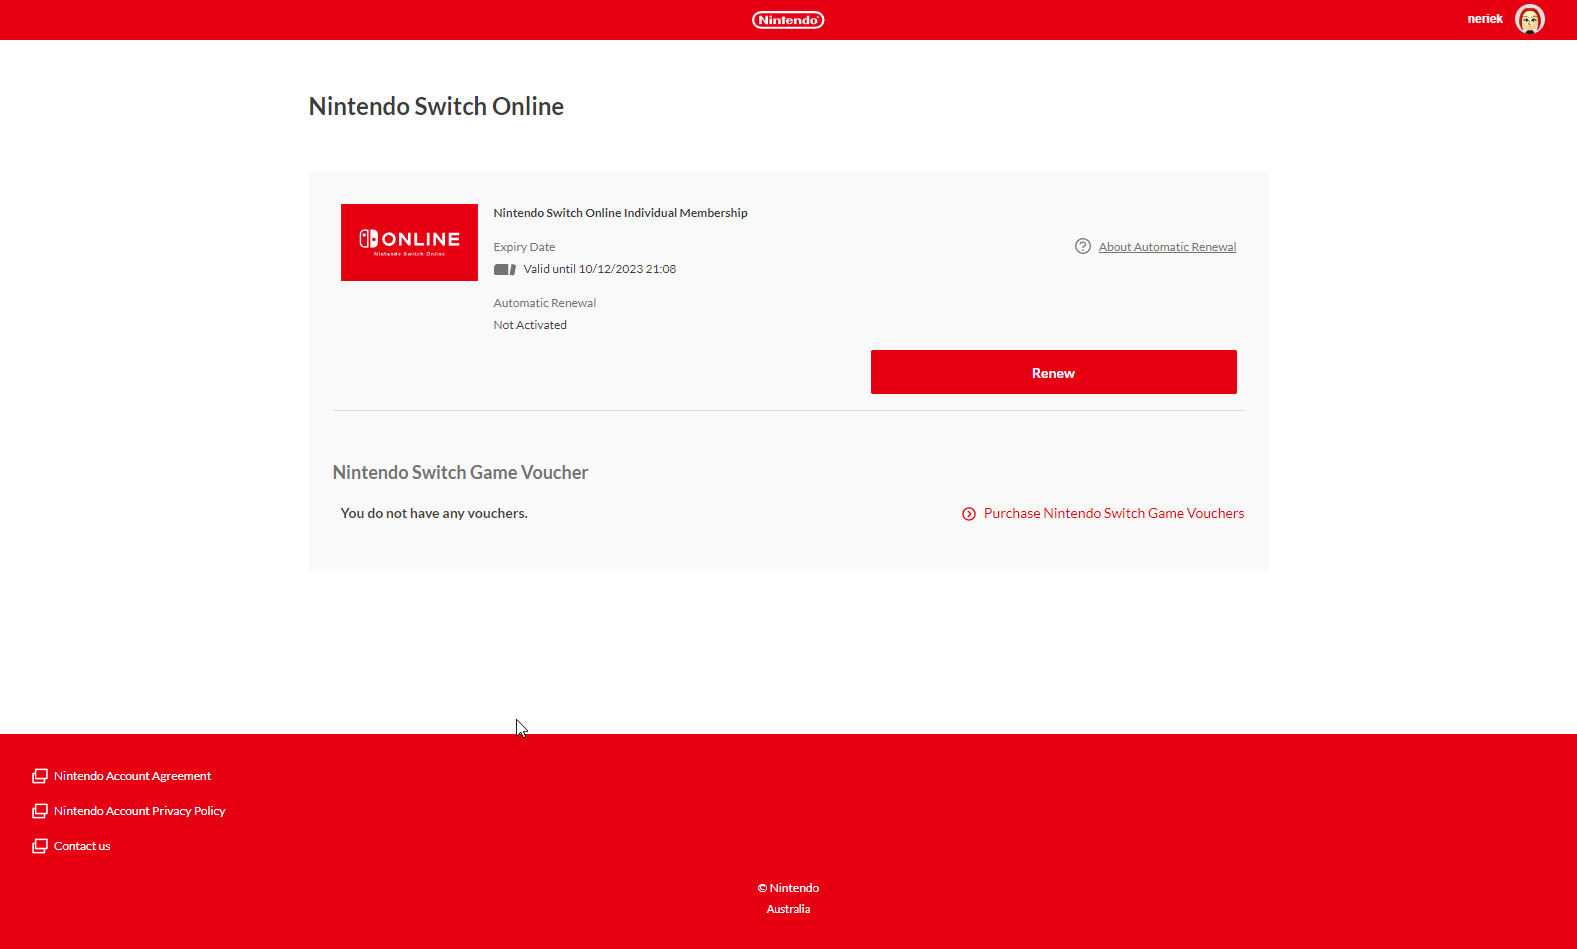Click the arrow icon beside Purchase Vouchers
The height and width of the screenshot is (949, 1577).
click(x=969, y=514)
